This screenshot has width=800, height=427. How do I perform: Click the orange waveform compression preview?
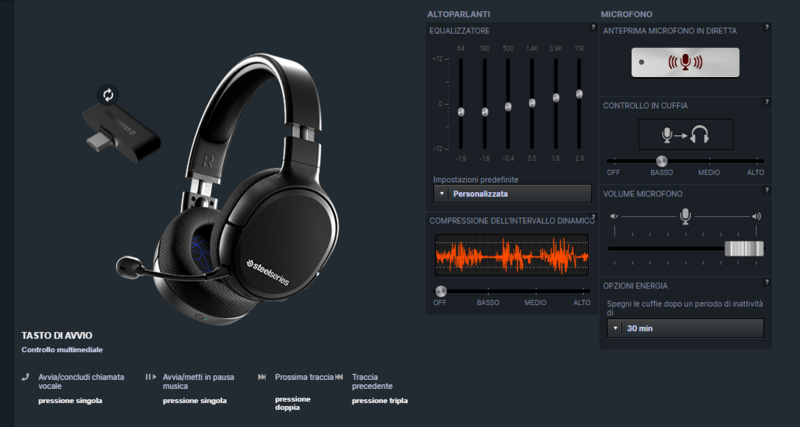(512, 256)
